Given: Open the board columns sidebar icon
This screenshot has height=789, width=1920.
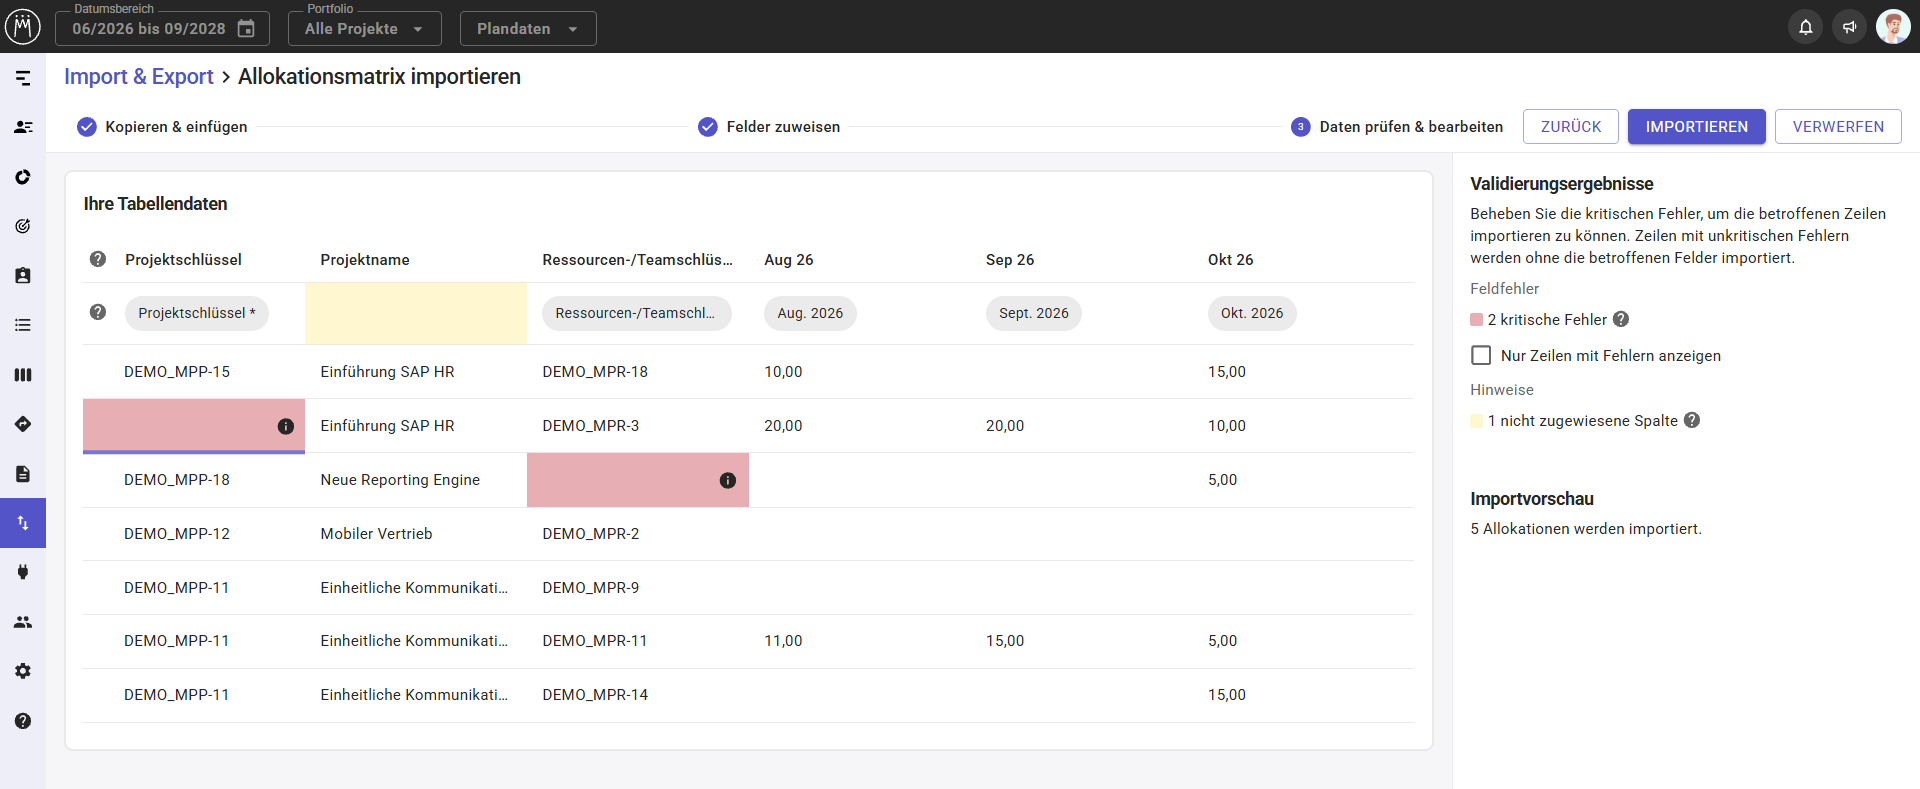Looking at the screenshot, I should [23, 375].
